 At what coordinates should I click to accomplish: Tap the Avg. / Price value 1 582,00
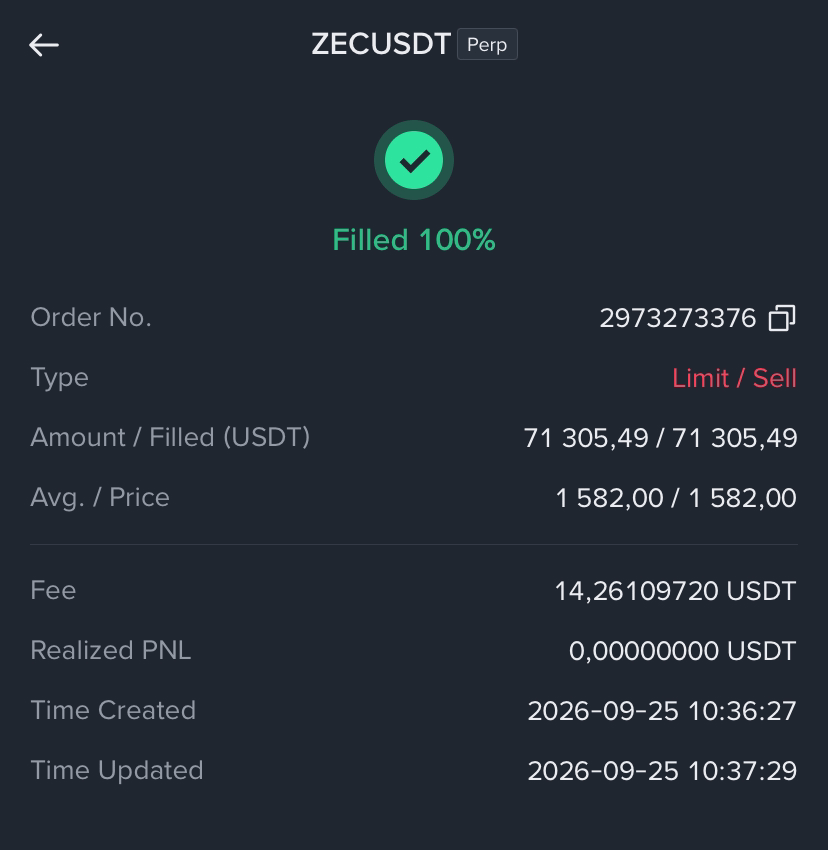[676, 498]
